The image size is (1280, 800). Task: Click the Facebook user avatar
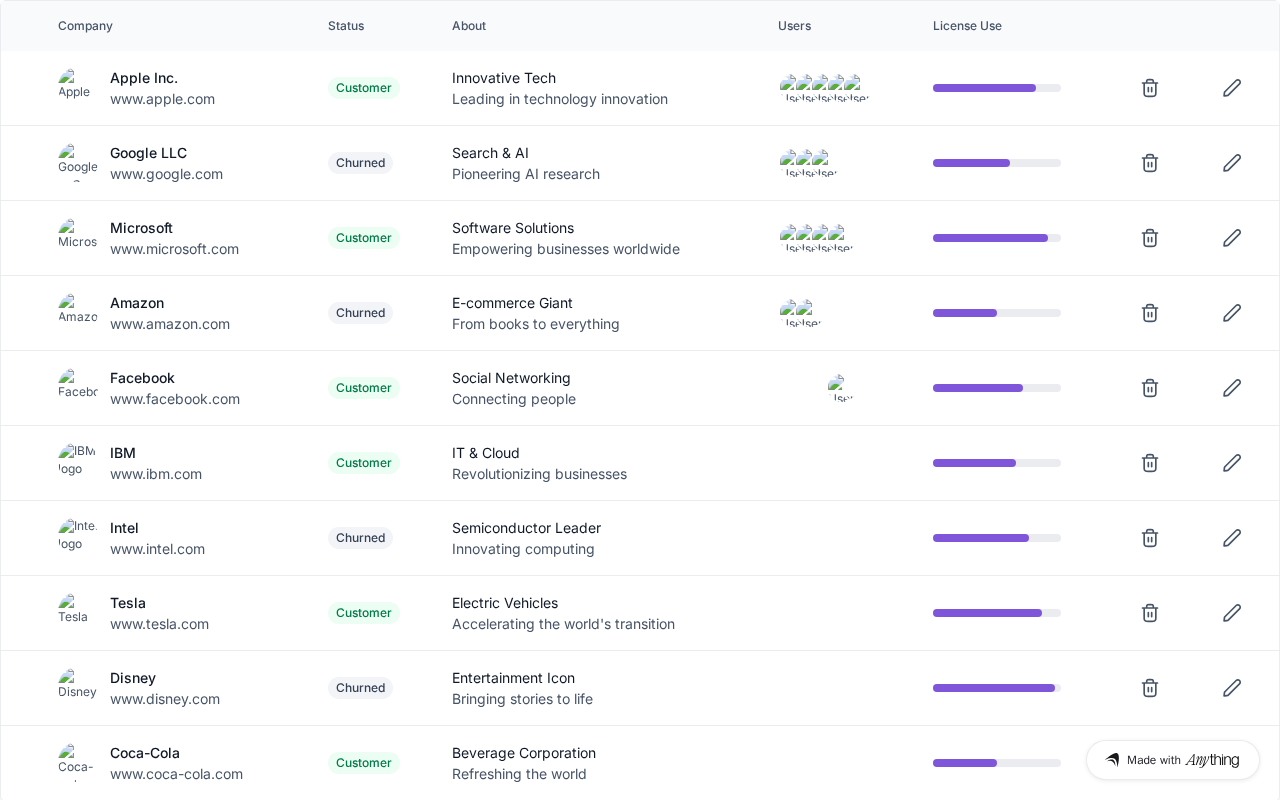point(840,388)
